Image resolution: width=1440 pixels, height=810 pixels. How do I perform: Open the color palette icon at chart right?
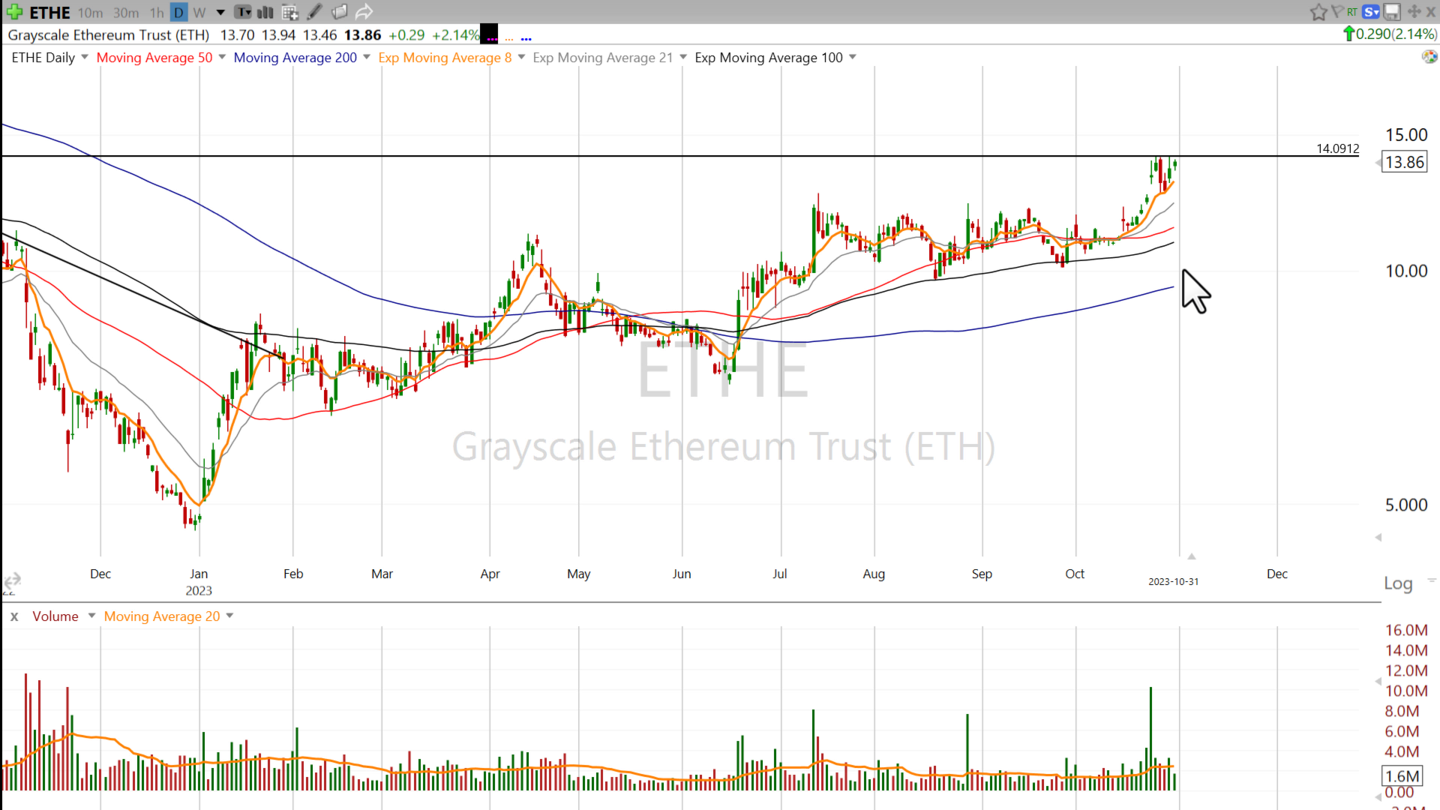pos(1430,56)
